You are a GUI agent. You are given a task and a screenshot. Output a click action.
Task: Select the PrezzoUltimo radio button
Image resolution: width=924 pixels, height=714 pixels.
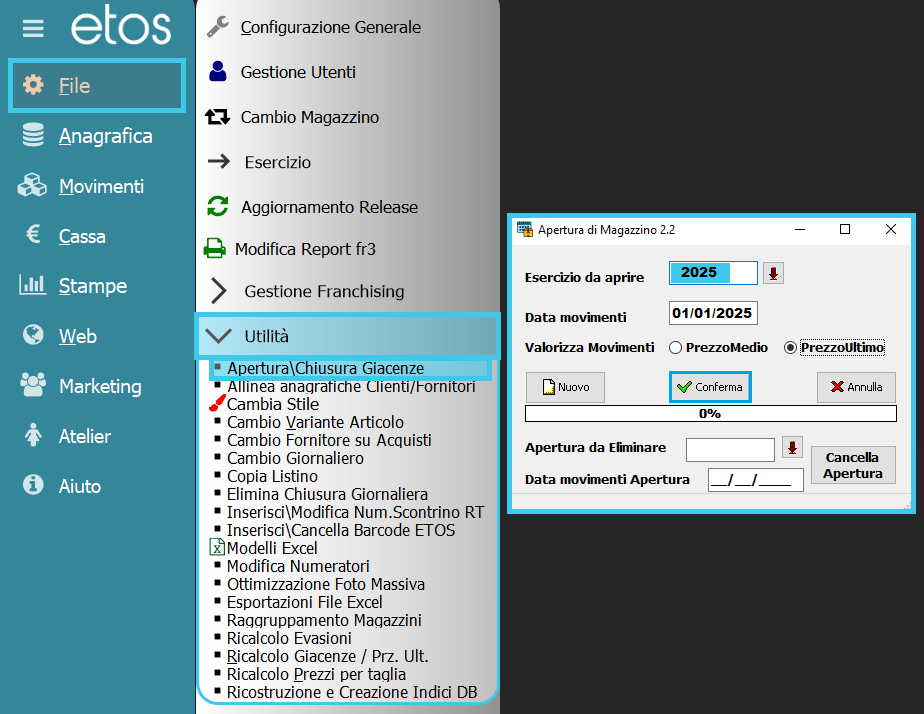click(x=790, y=348)
